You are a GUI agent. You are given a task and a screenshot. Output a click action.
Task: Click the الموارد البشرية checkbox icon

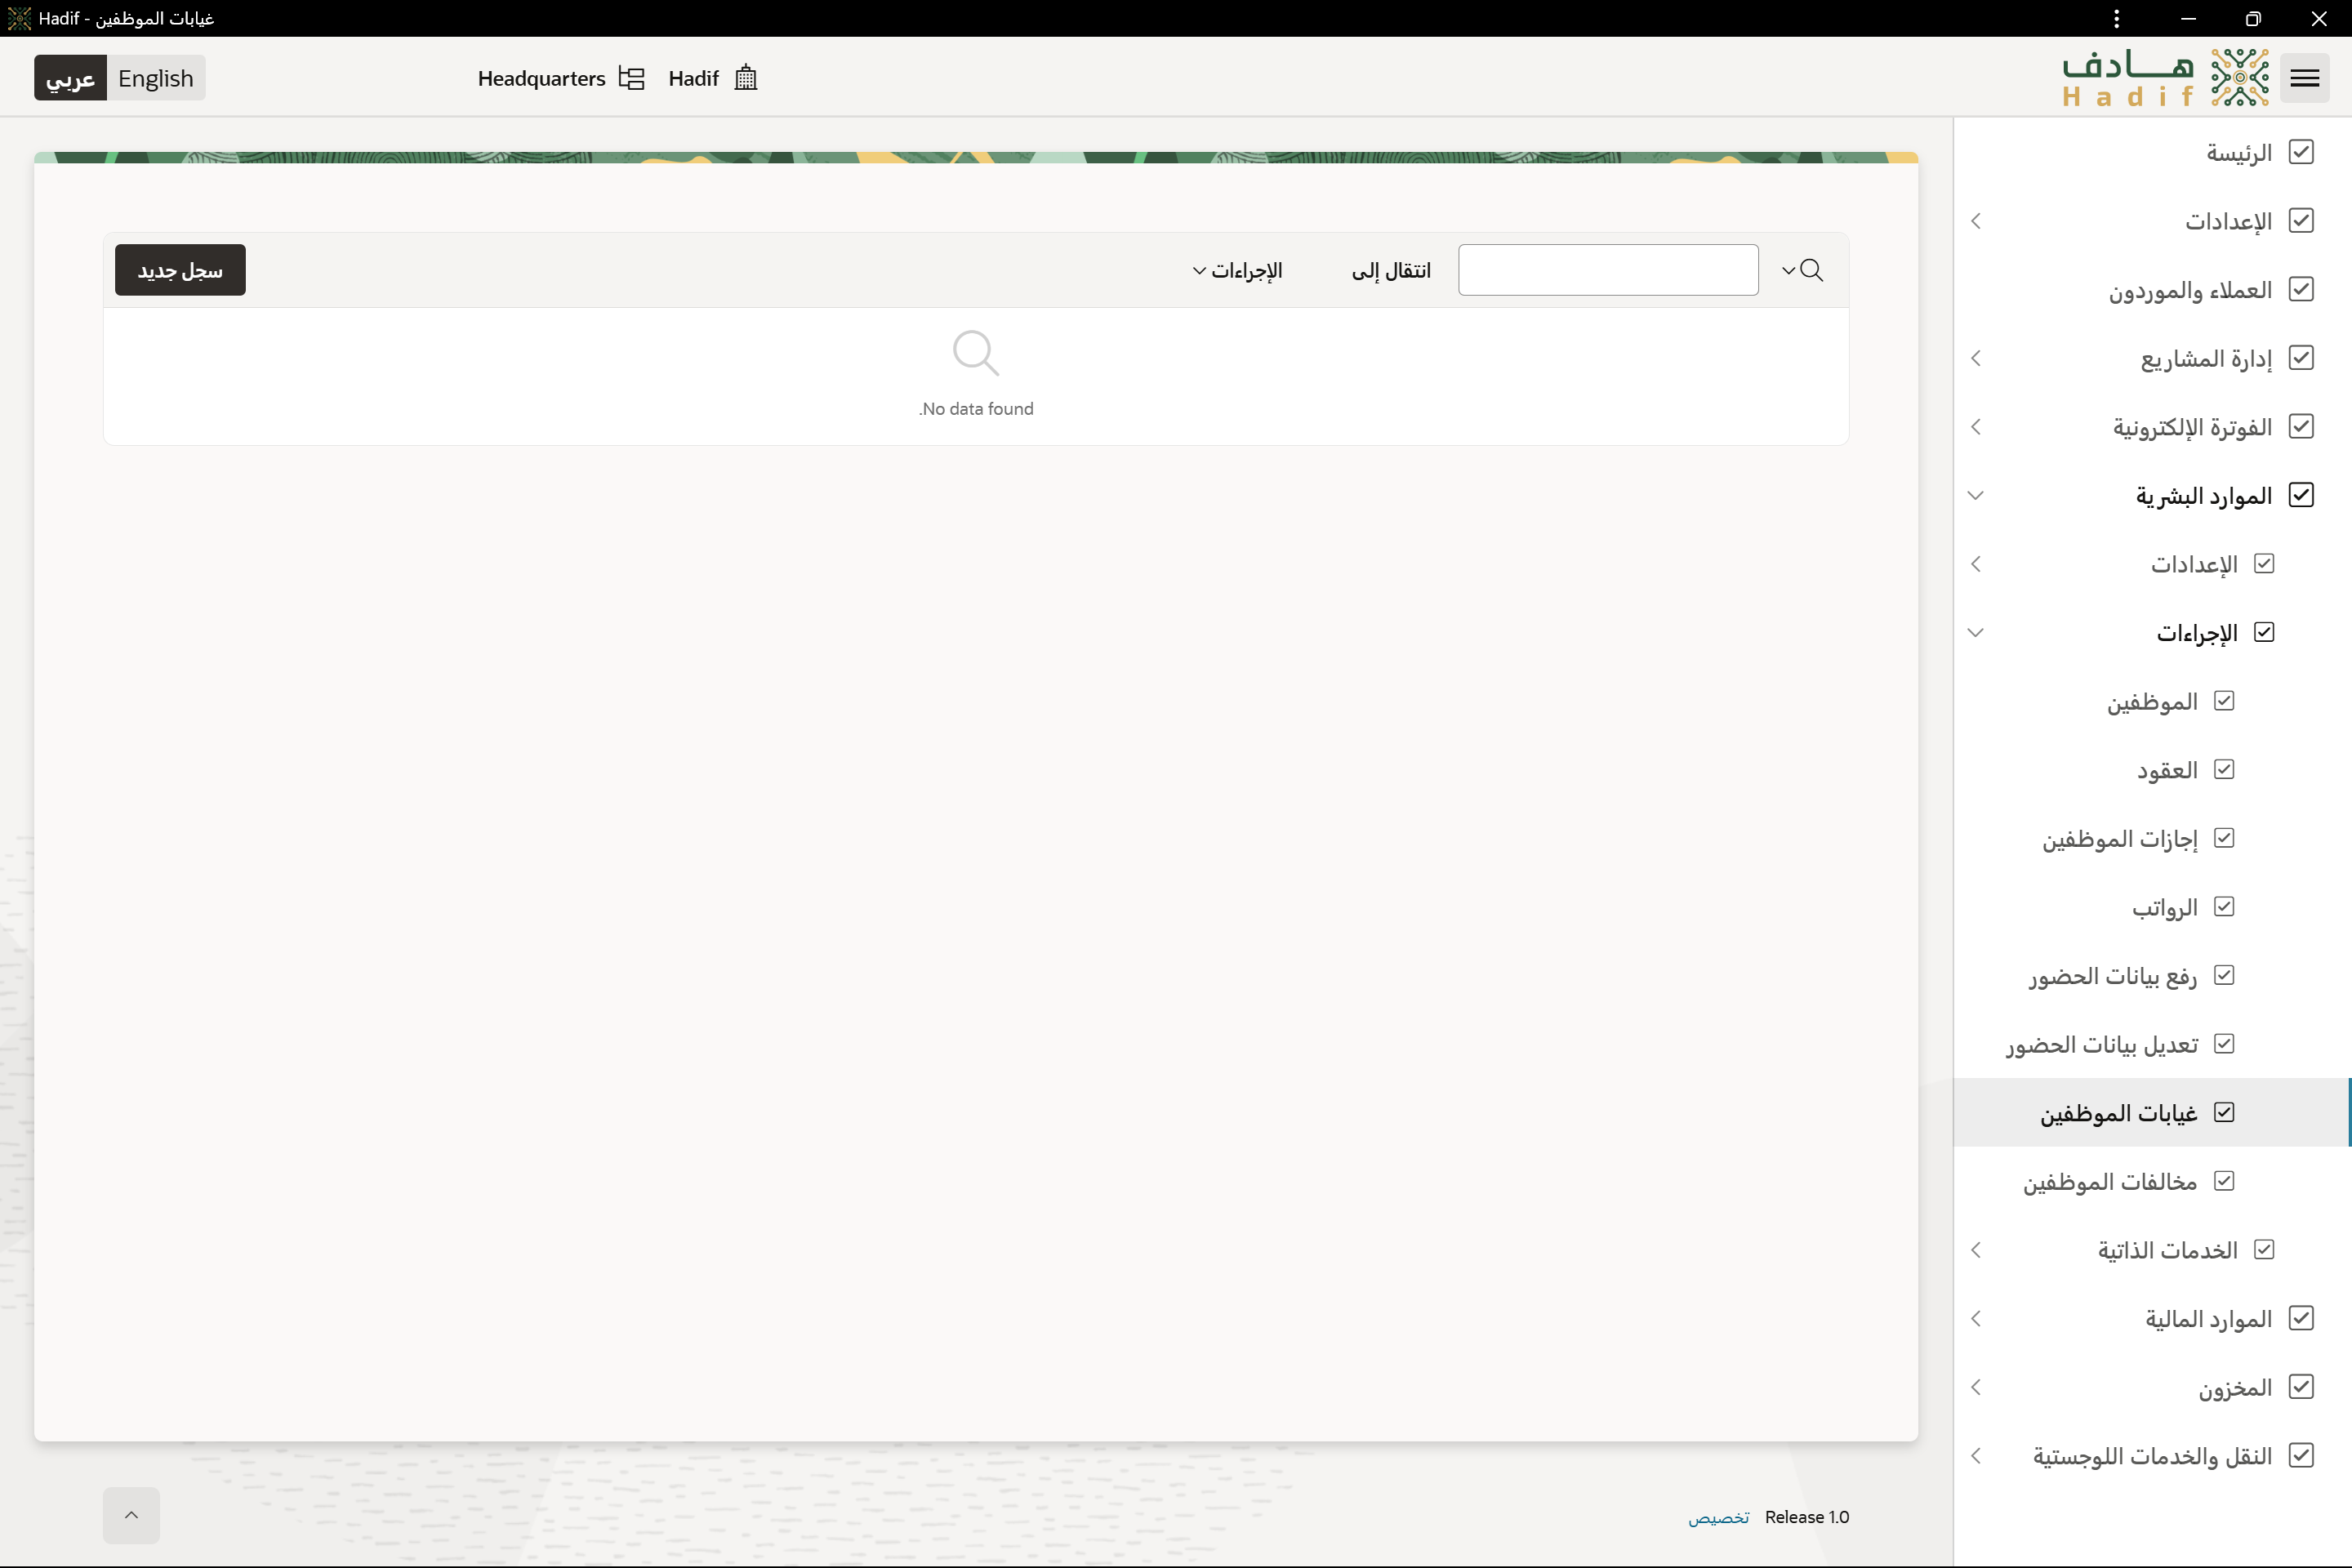(x=2301, y=495)
